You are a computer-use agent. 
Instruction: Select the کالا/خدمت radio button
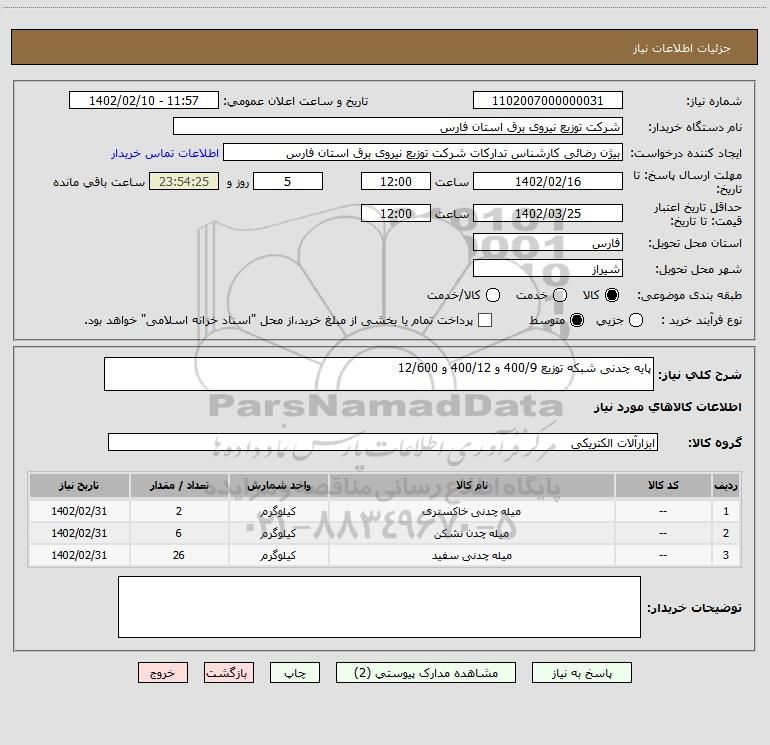pyautogui.click(x=493, y=295)
